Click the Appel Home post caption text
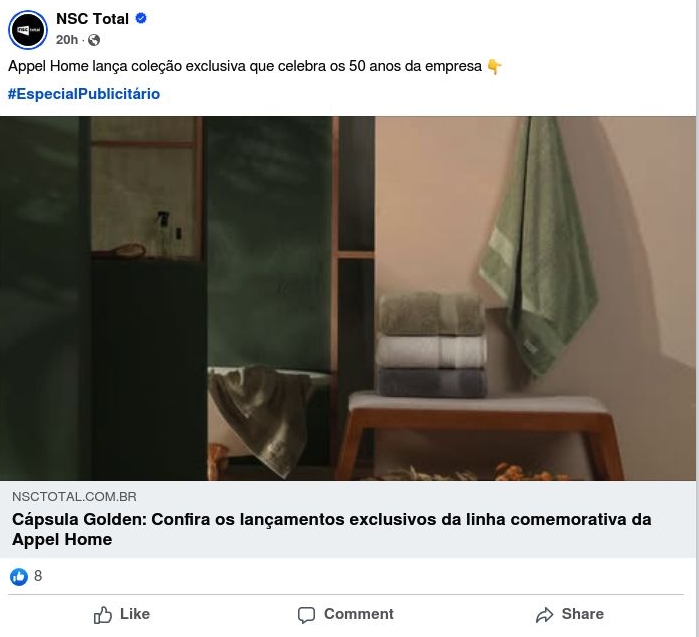This screenshot has height=637, width=699. point(245,66)
